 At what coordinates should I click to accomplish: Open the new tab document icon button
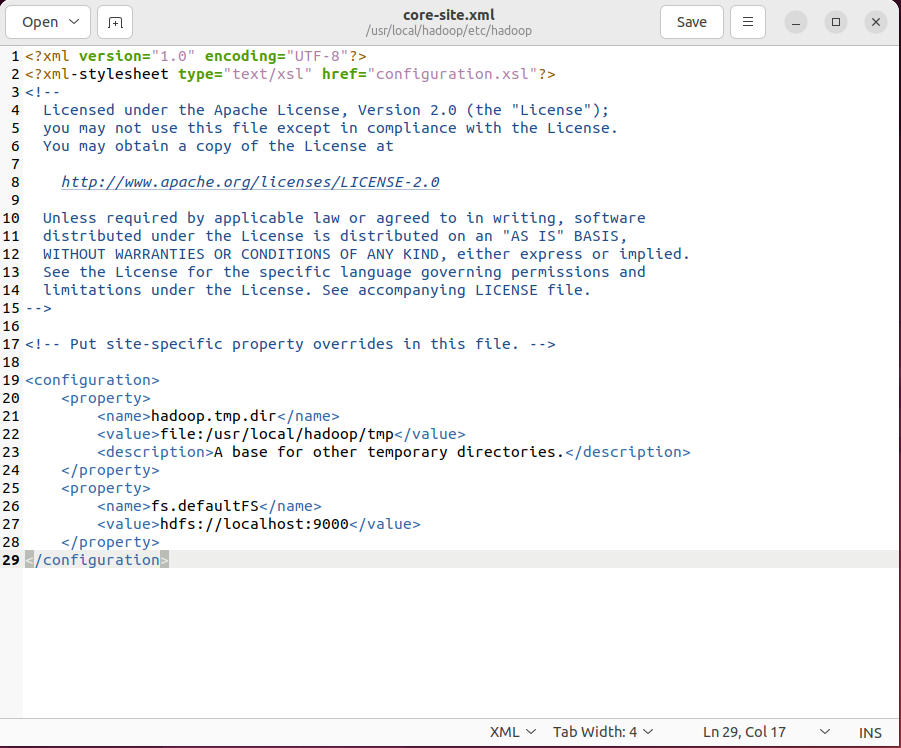pos(115,22)
